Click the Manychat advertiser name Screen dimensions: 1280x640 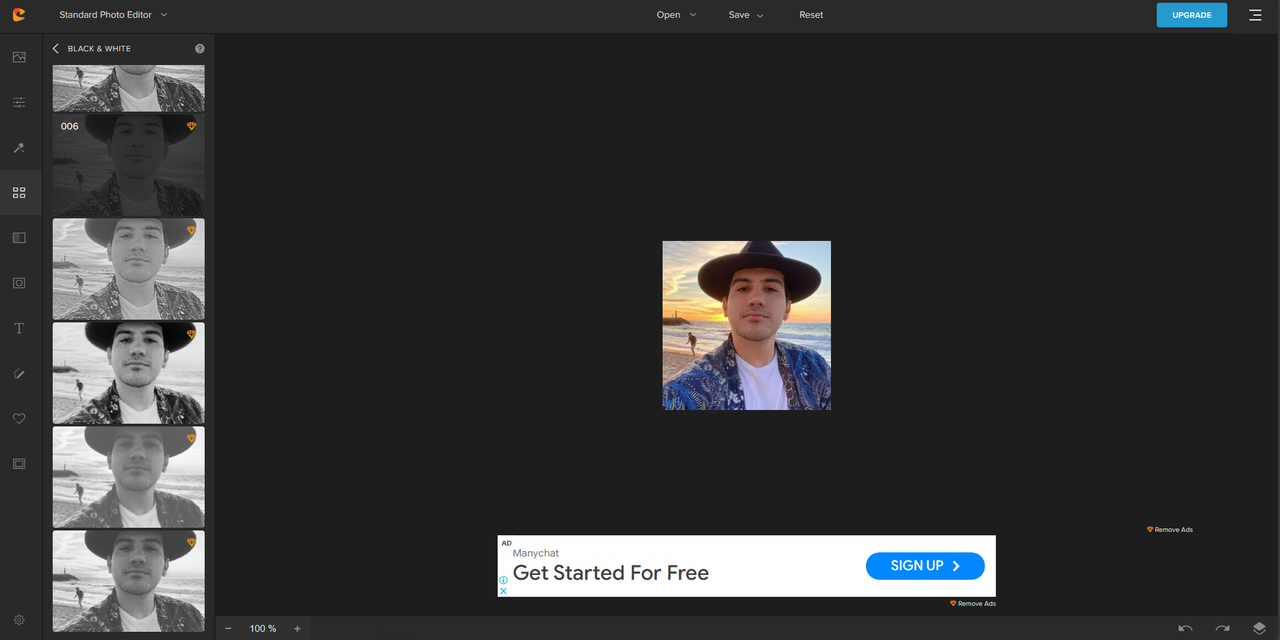[536, 553]
